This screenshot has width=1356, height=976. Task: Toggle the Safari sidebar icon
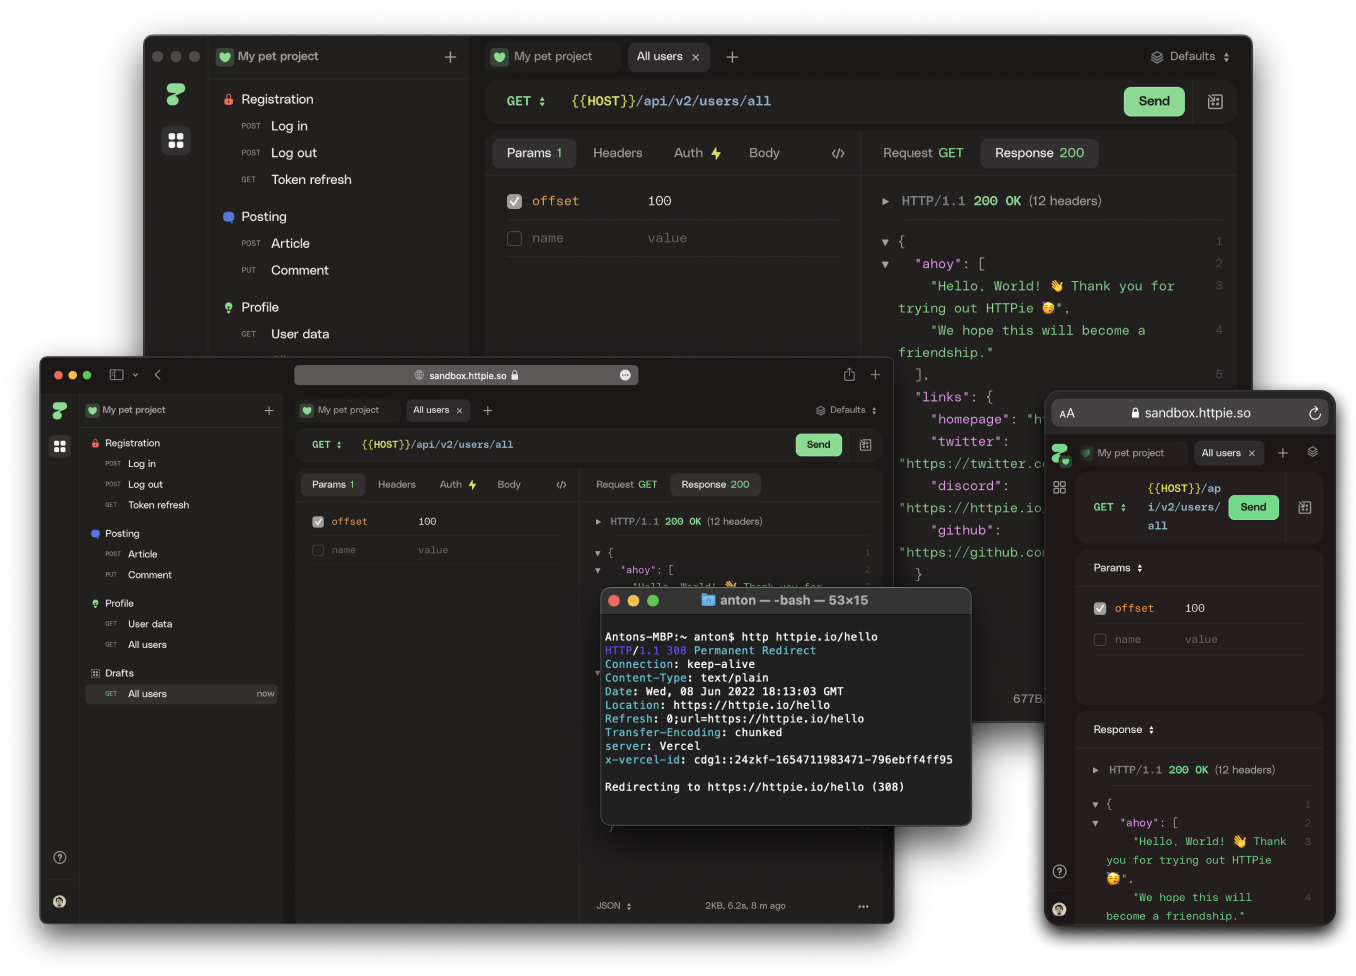[117, 375]
